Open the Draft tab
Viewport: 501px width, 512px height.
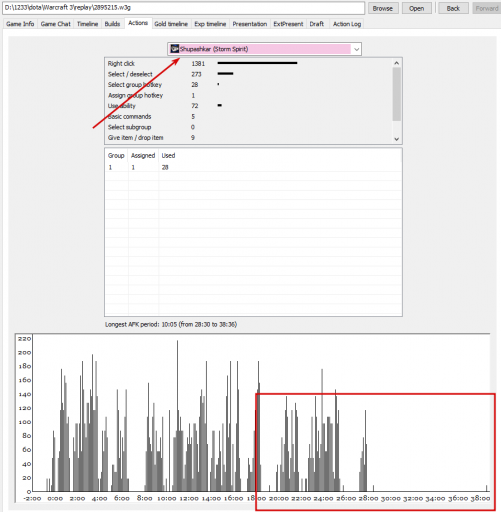pos(316,24)
